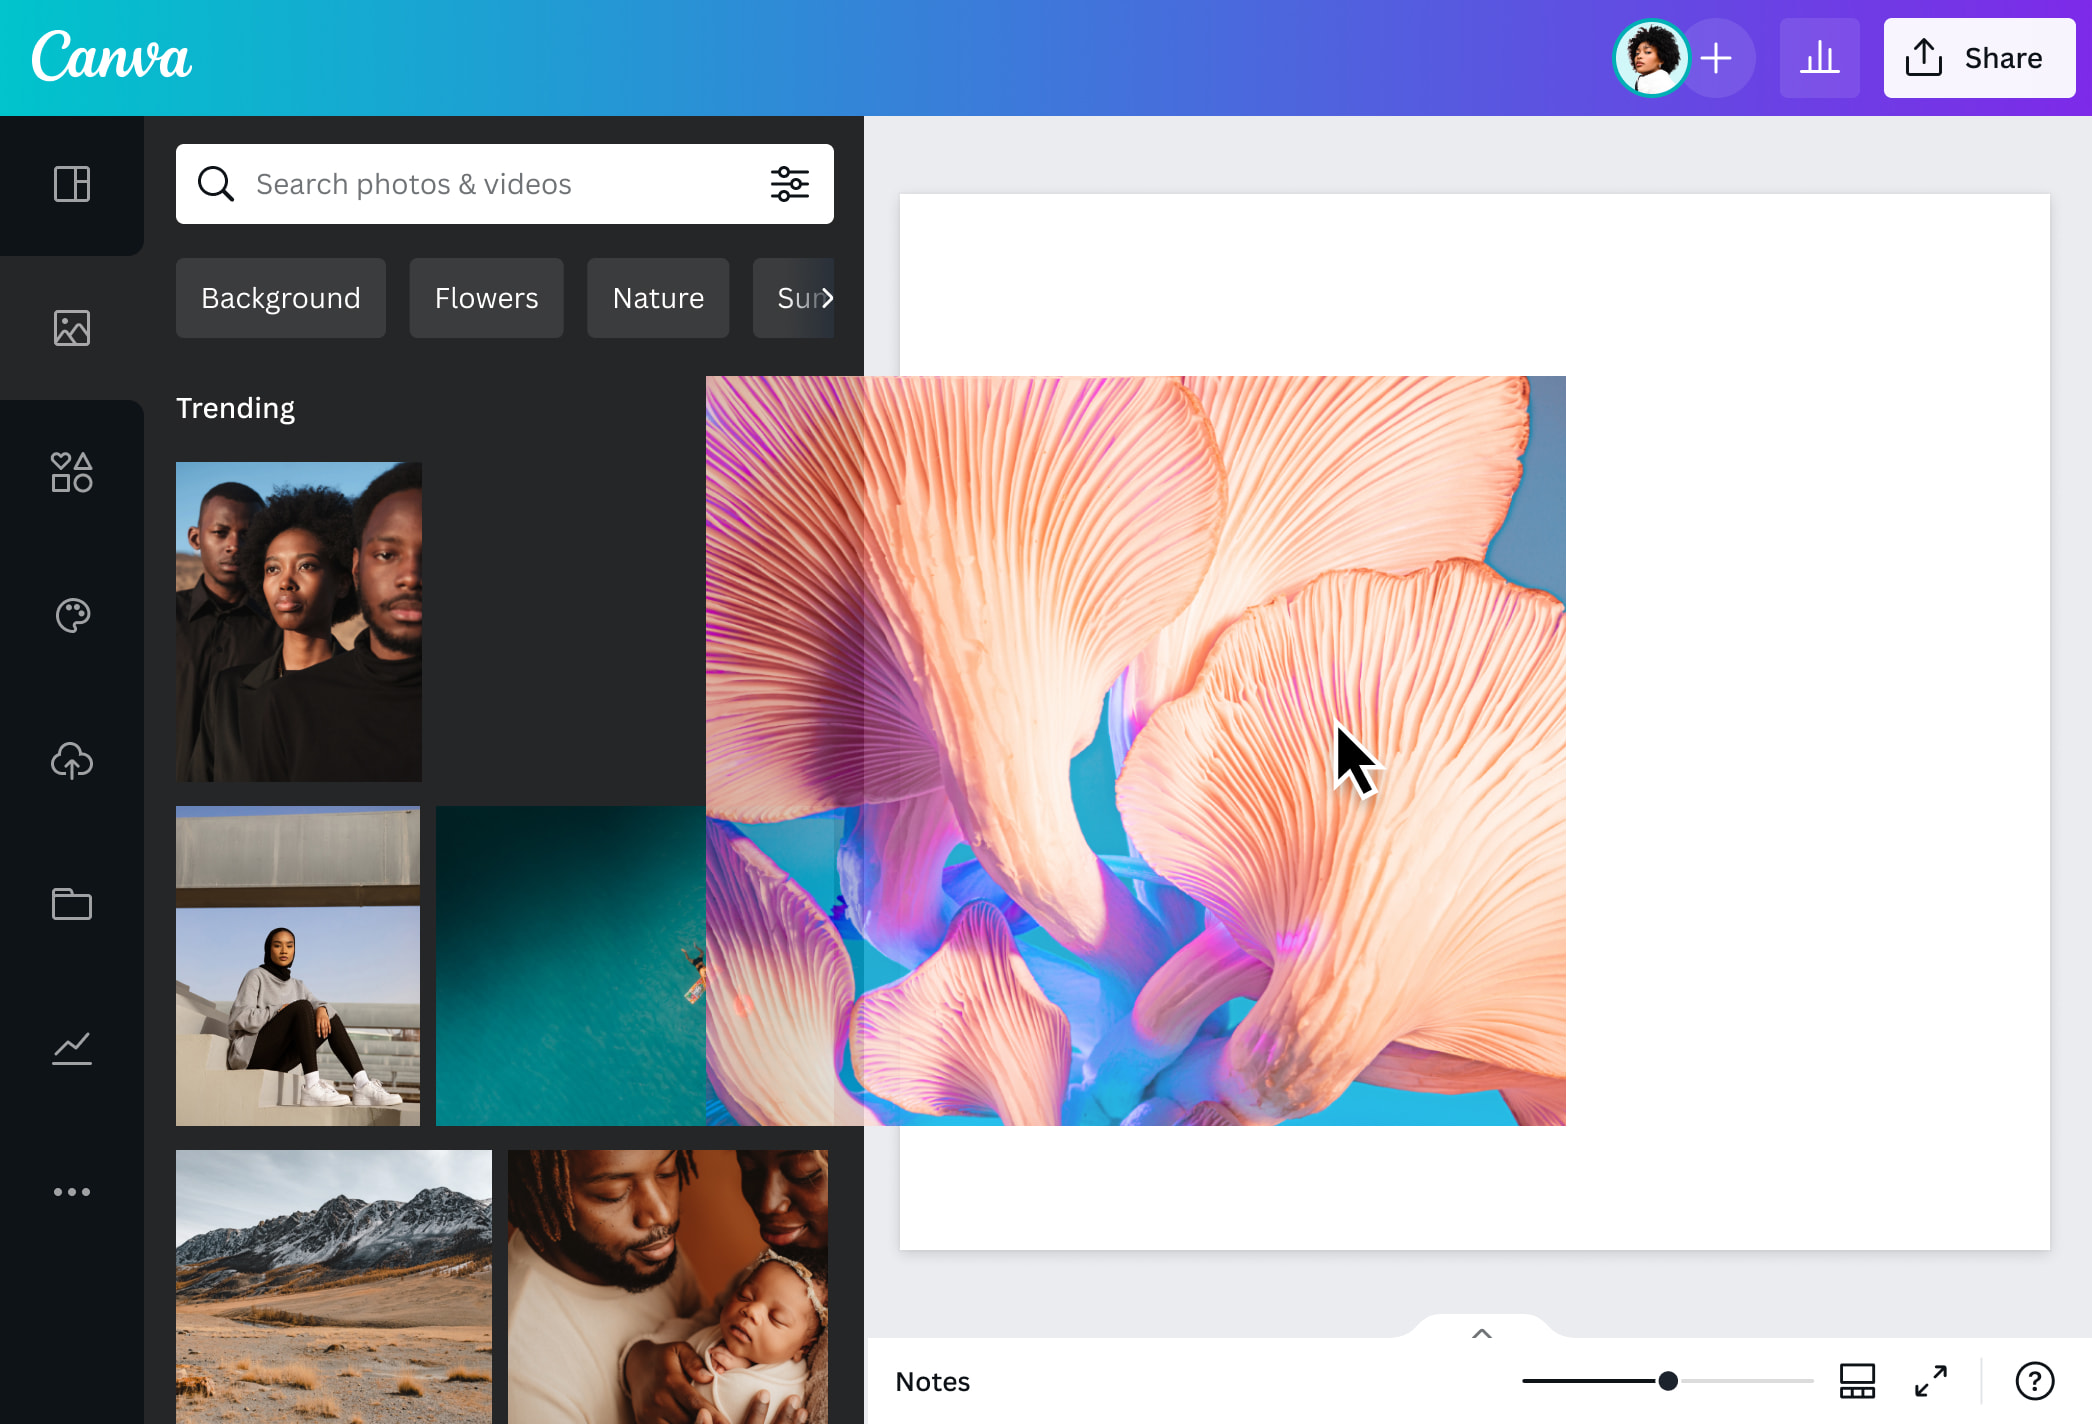Open more sidebar tools via the ellipsis
2092x1424 pixels.
[x=71, y=1191]
